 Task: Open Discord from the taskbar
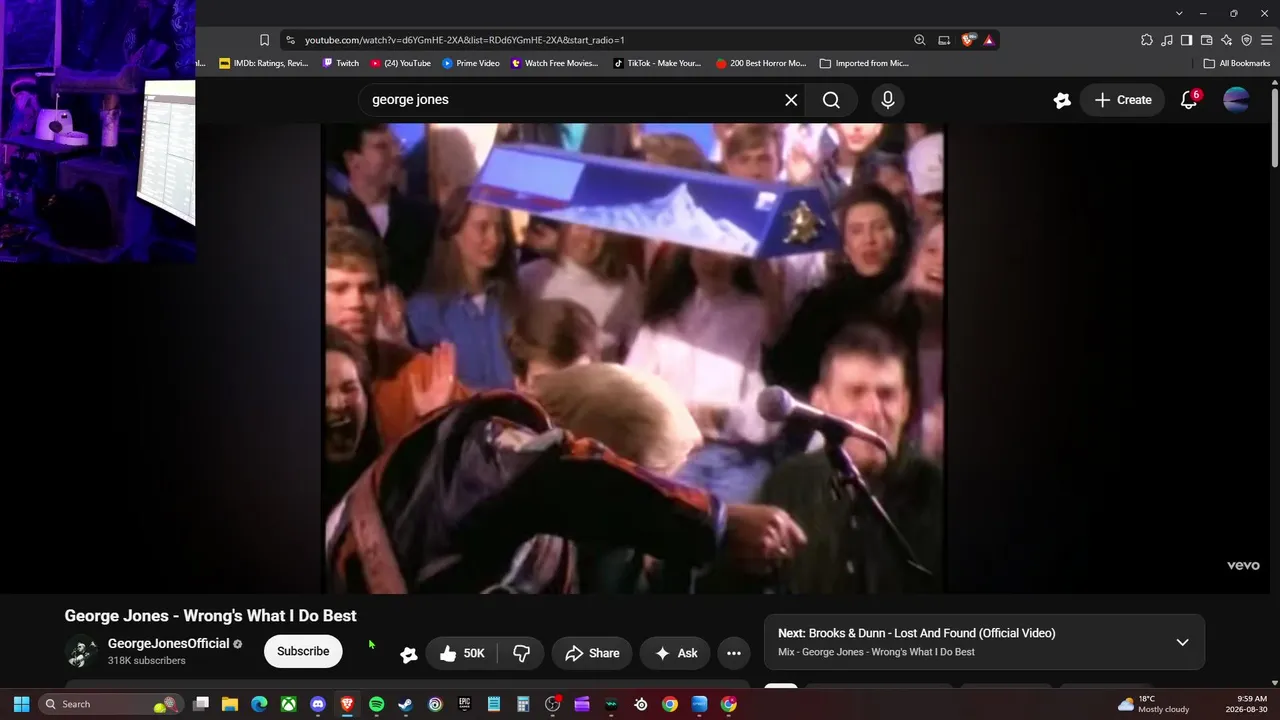(x=318, y=704)
